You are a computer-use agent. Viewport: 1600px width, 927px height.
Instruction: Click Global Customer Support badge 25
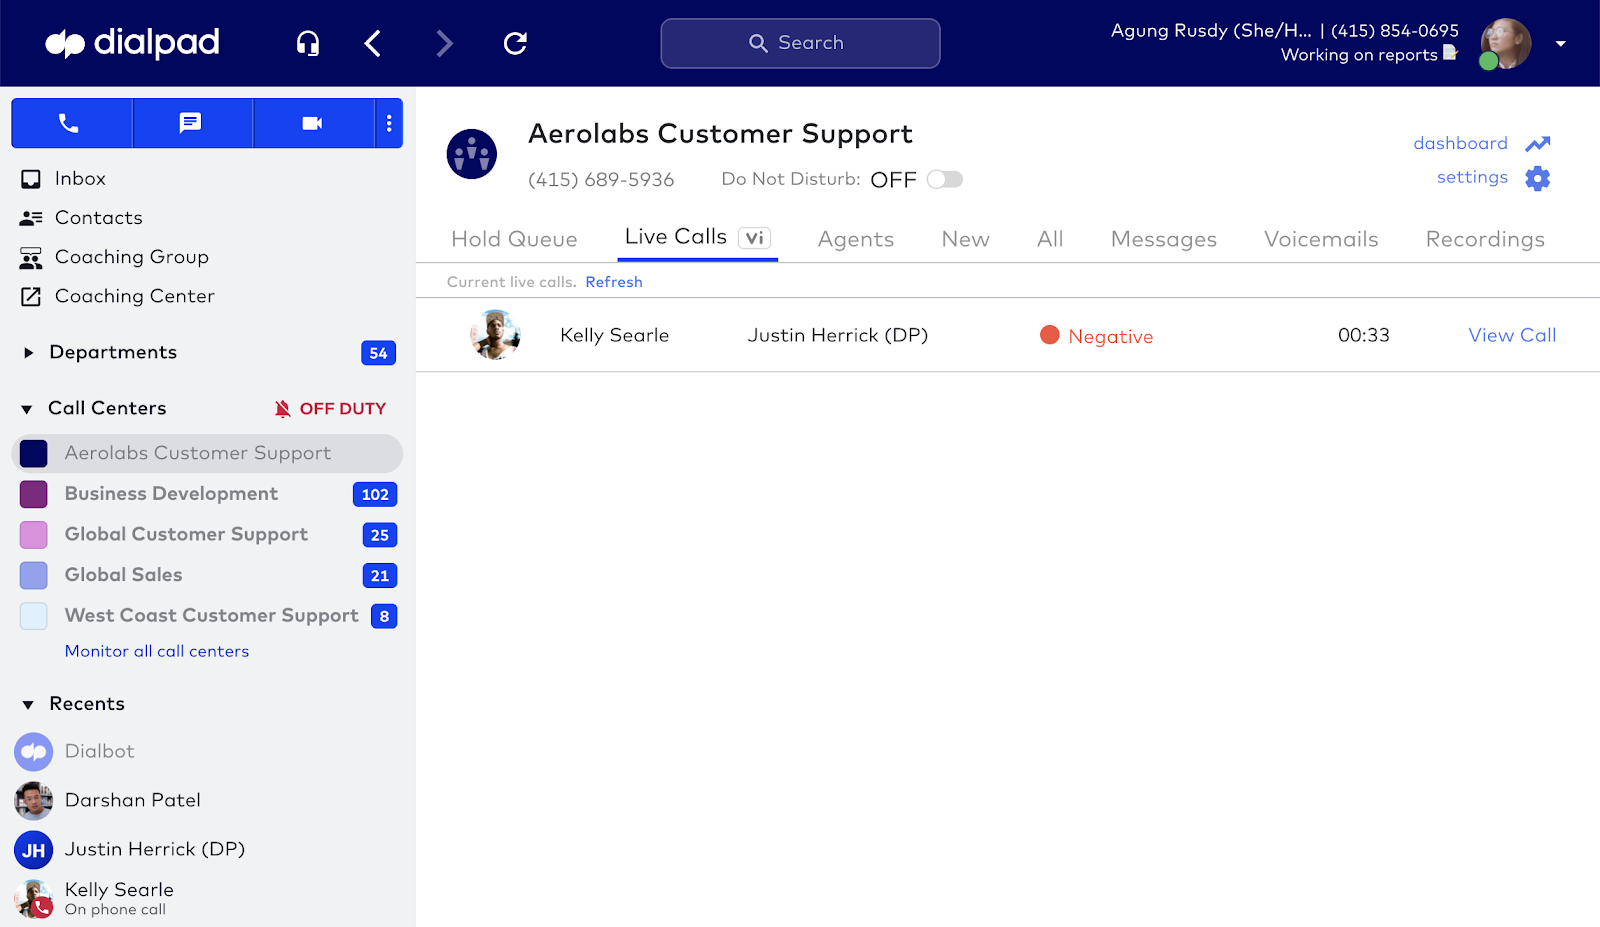click(x=380, y=535)
